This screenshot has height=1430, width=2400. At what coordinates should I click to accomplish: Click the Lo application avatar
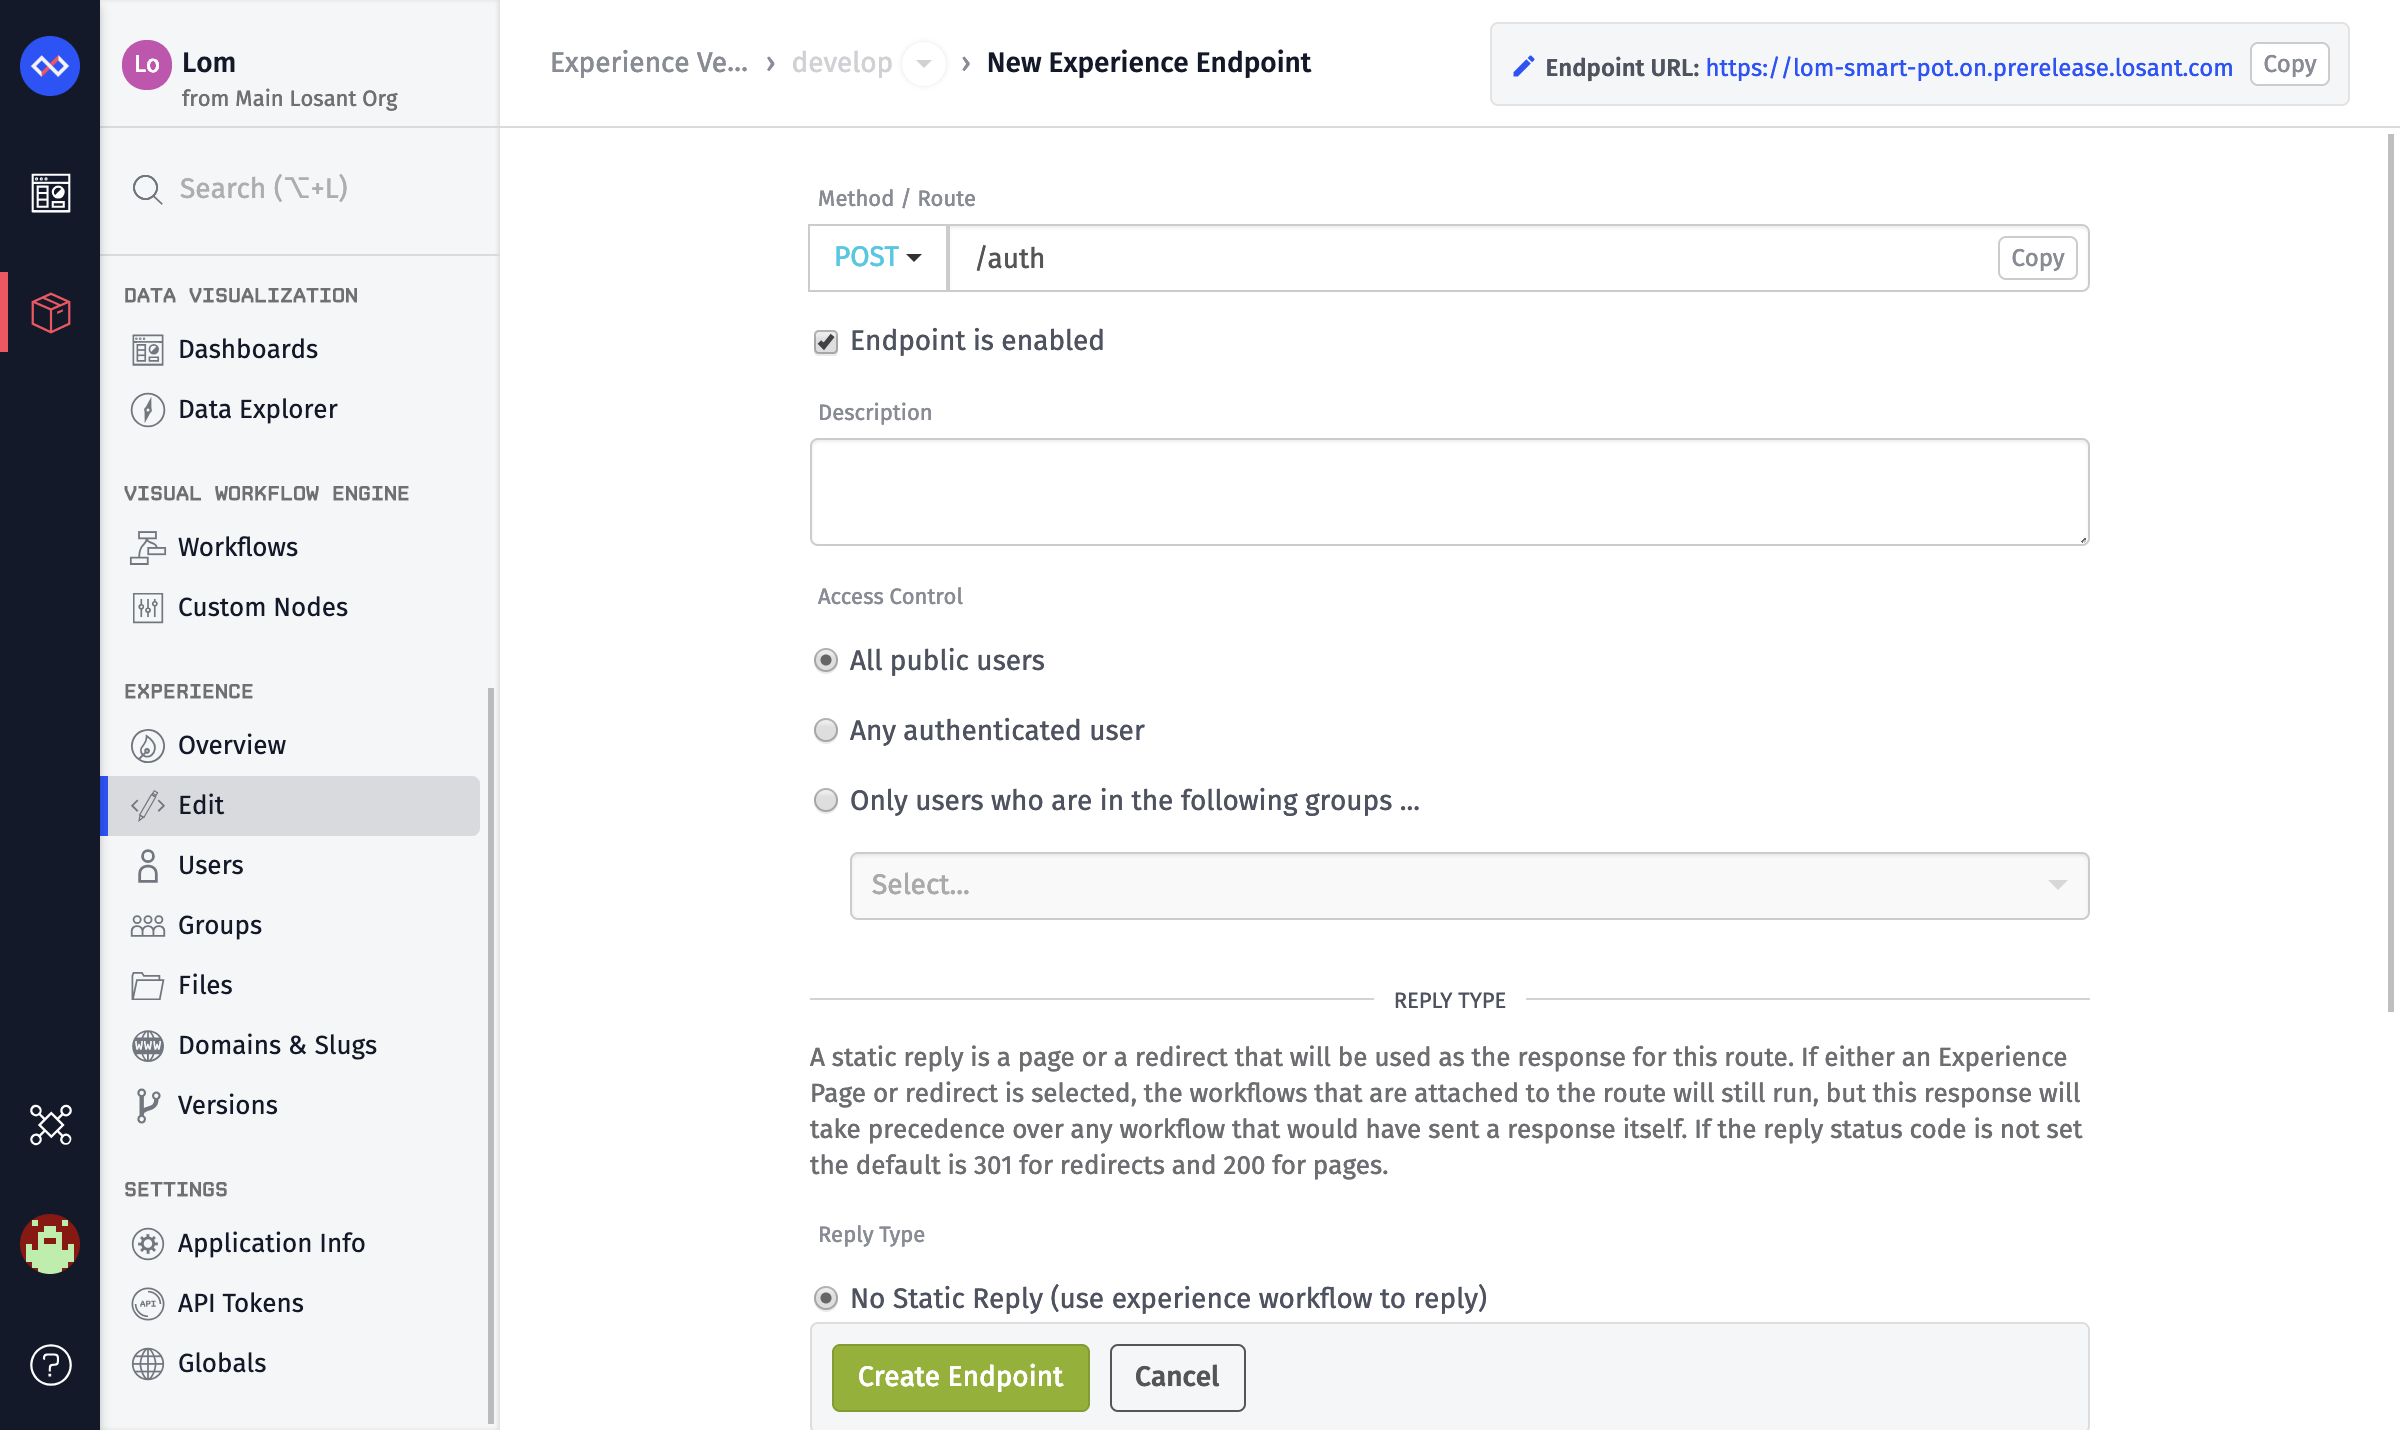coord(147,65)
